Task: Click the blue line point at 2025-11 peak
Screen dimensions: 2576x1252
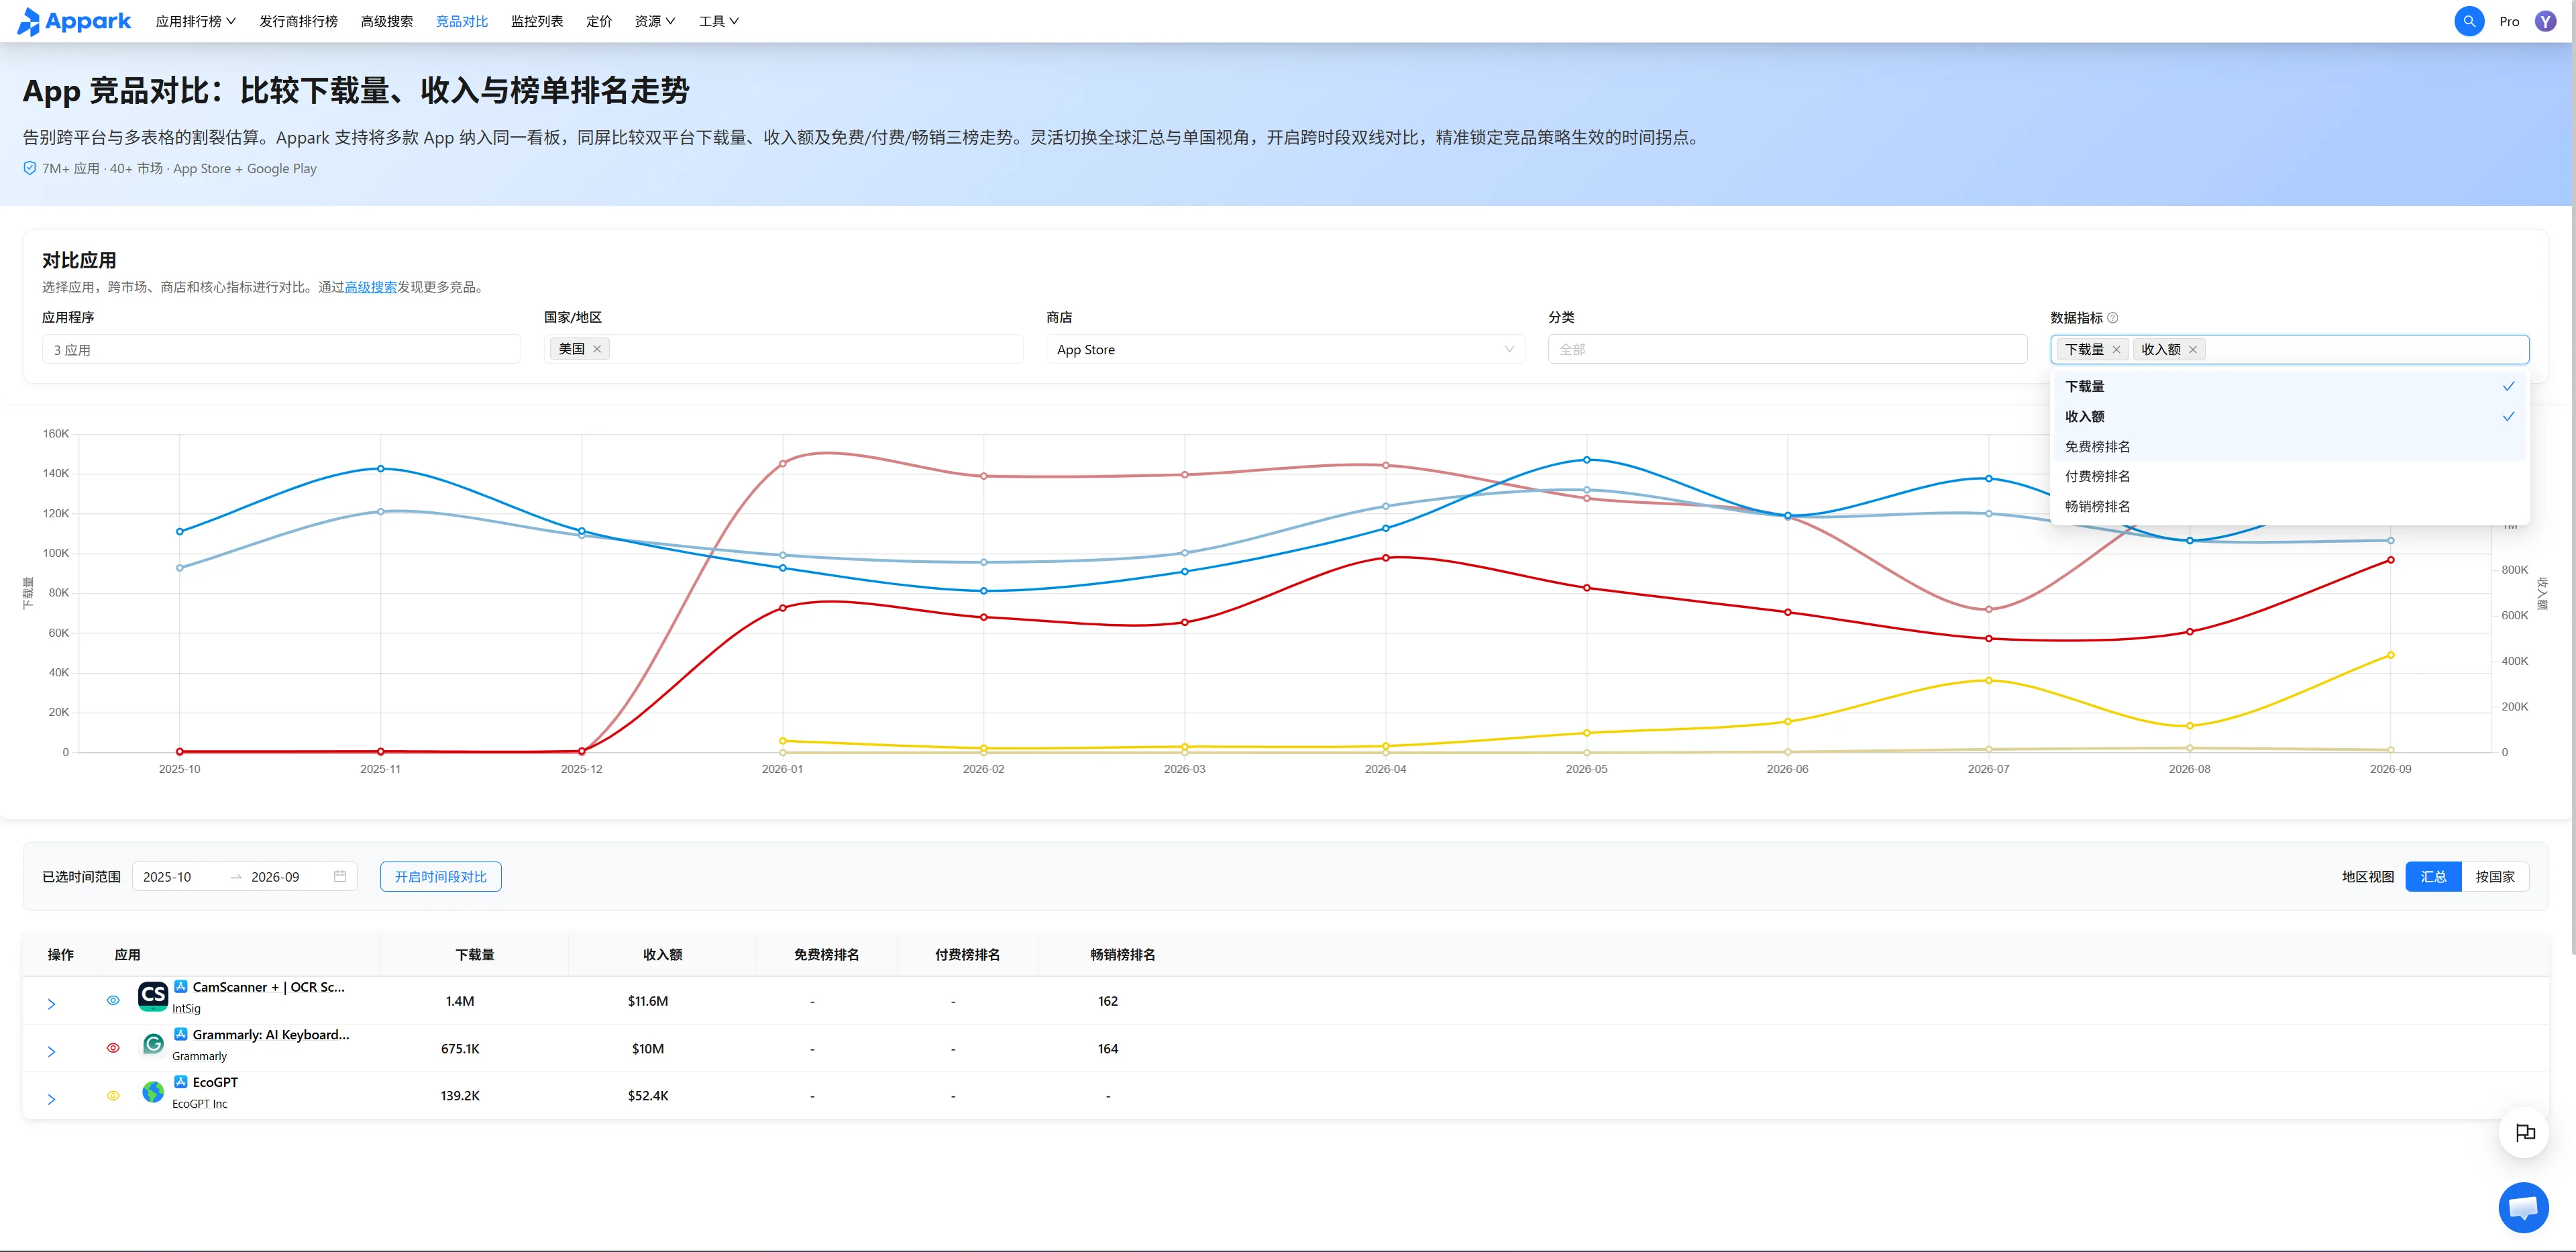Action: click(380, 468)
